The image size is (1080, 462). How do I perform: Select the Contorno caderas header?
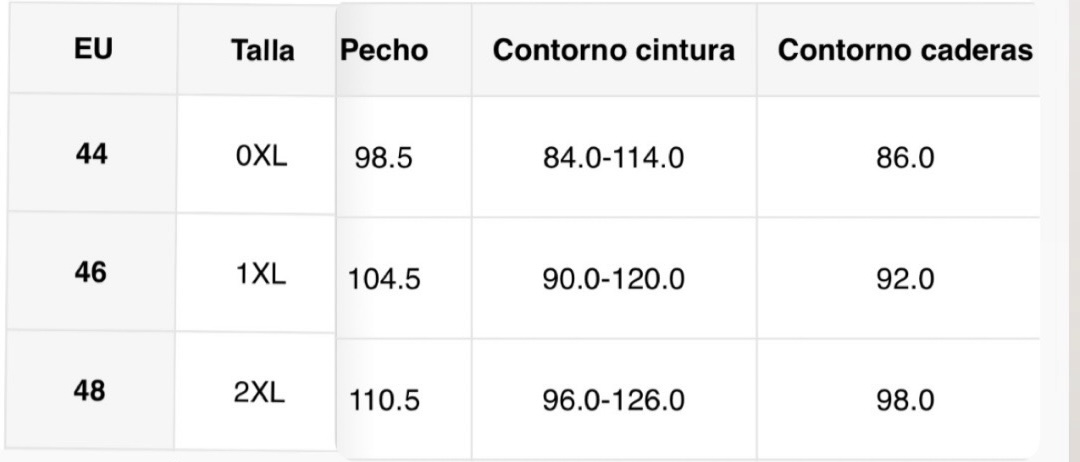coord(904,51)
